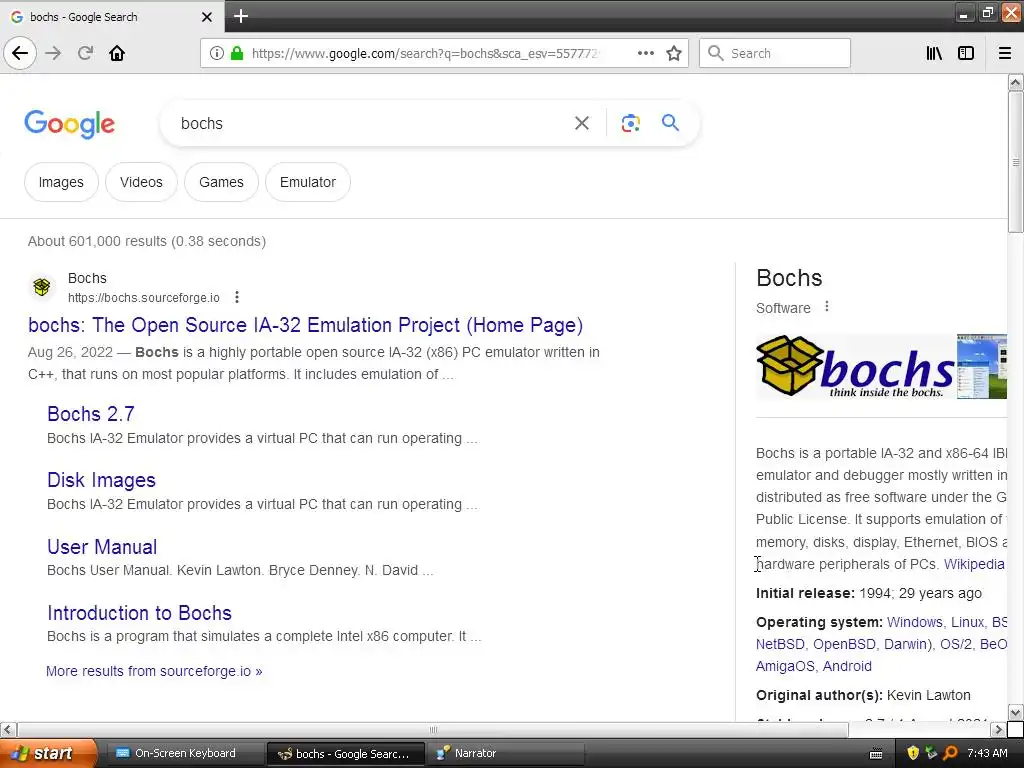Viewport: 1024px width, 768px height.
Task: Clear the Google search box with X
Action: tap(582, 123)
